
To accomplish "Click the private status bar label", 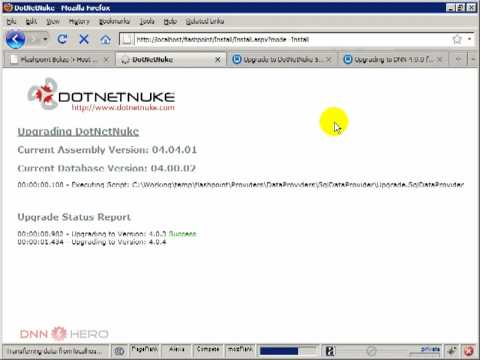I will 430,349.
